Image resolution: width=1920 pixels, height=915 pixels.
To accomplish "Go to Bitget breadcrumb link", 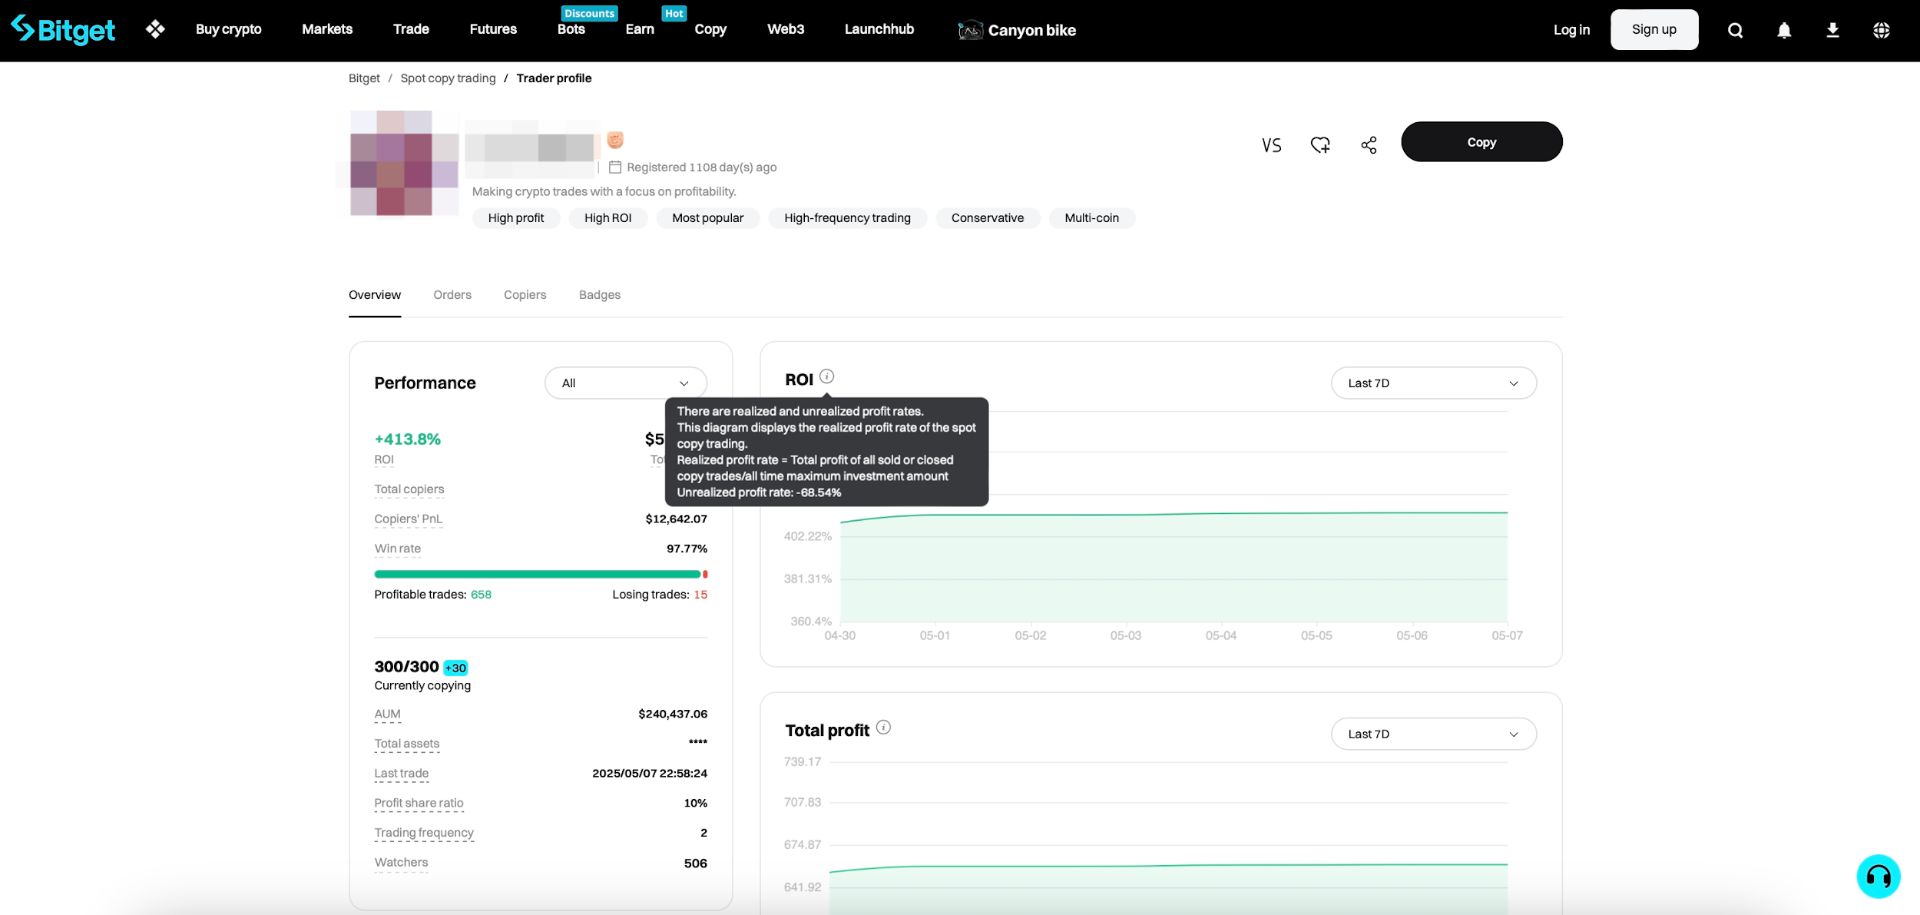I will click(364, 78).
